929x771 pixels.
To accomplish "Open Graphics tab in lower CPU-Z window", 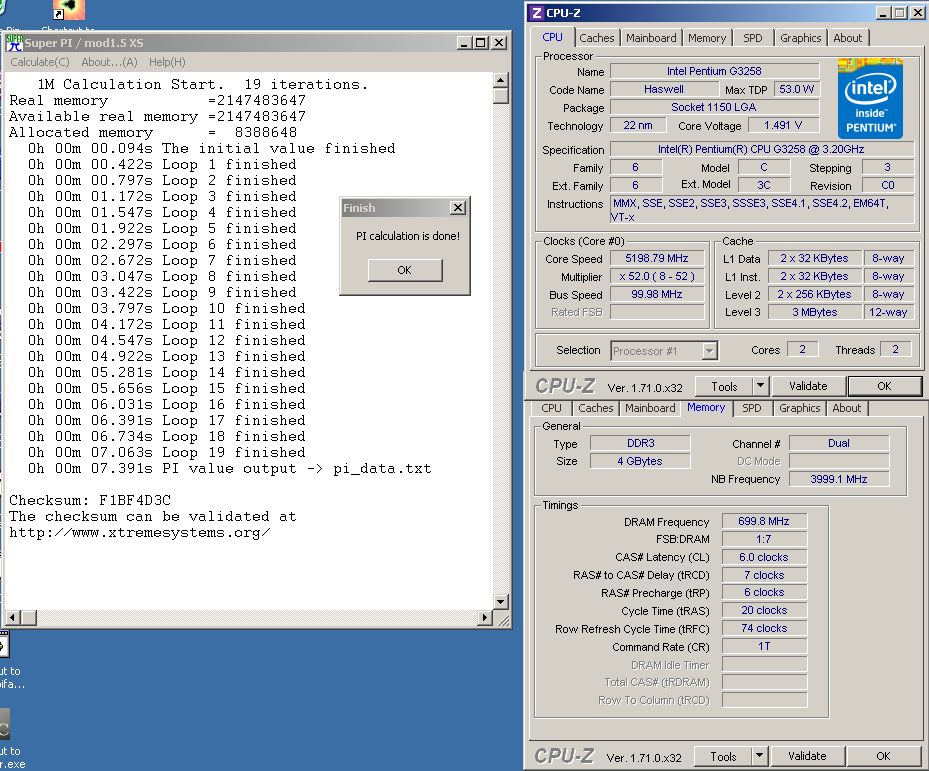I will click(x=799, y=408).
